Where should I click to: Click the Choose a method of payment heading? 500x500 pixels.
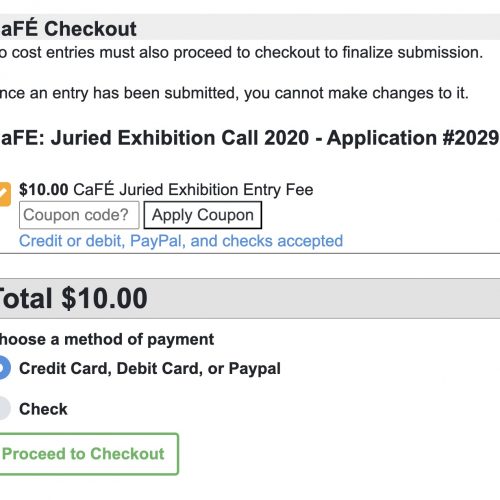(x=107, y=340)
